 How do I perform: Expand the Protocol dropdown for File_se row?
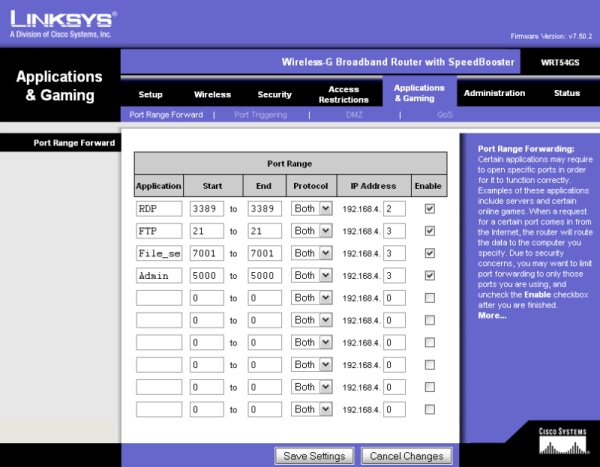pos(311,253)
